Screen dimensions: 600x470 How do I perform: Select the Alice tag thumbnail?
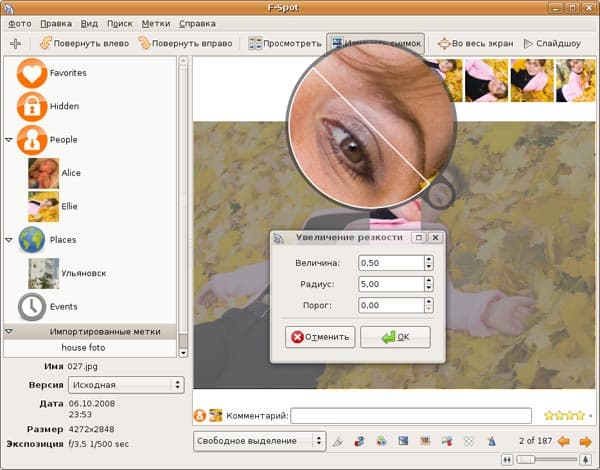point(44,173)
